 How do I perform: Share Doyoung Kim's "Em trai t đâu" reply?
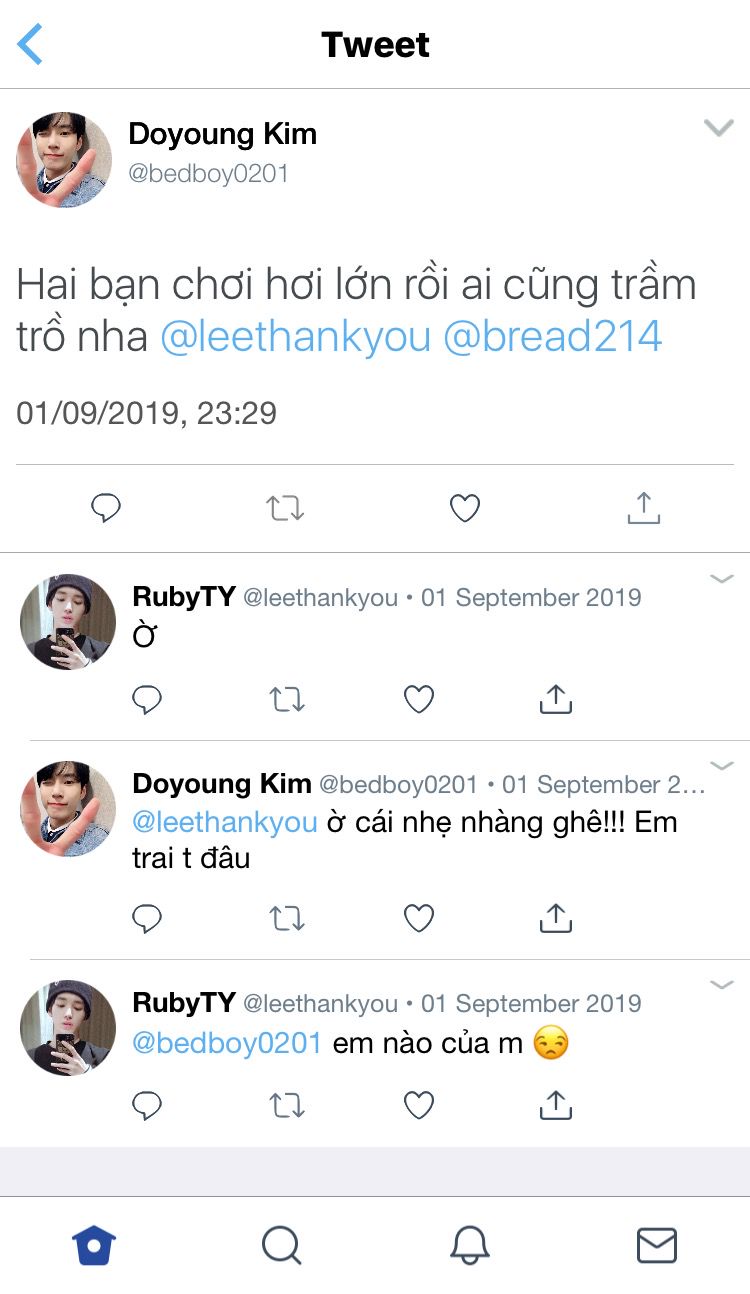[x=555, y=917]
